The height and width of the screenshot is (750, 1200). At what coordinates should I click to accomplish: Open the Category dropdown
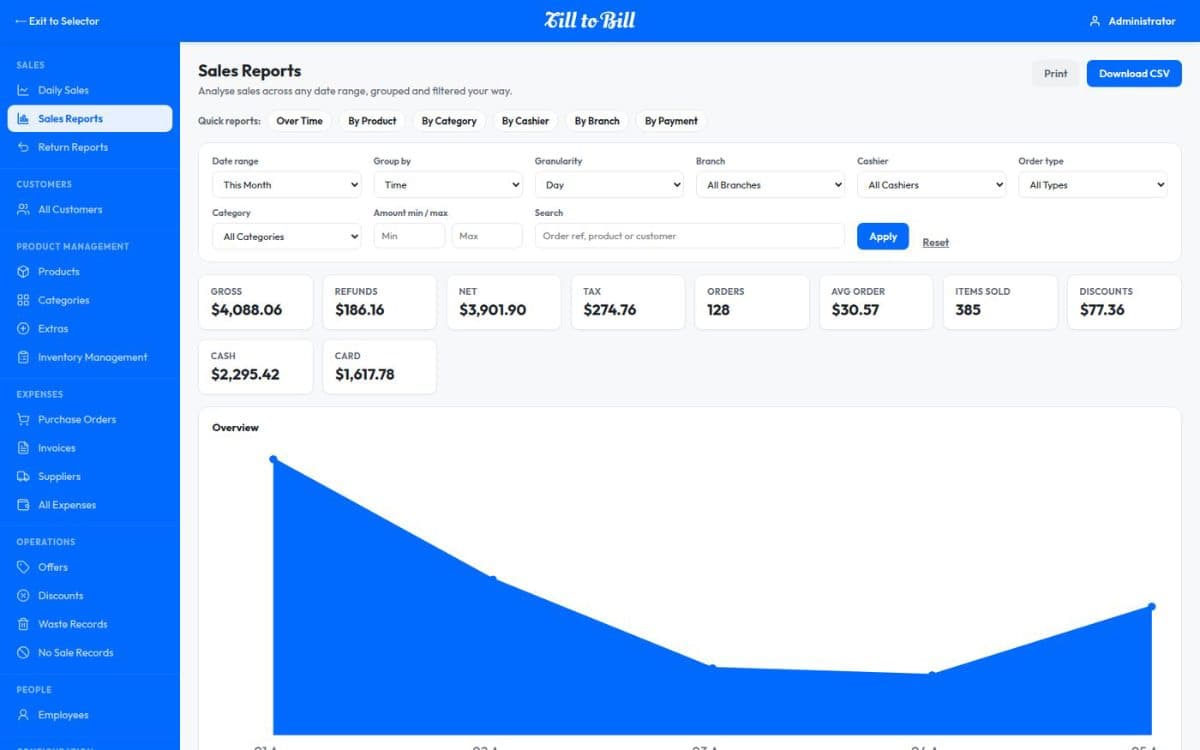coord(286,237)
